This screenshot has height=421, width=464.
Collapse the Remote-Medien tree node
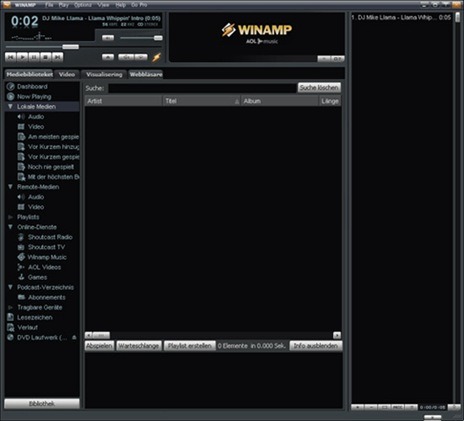click(10, 187)
